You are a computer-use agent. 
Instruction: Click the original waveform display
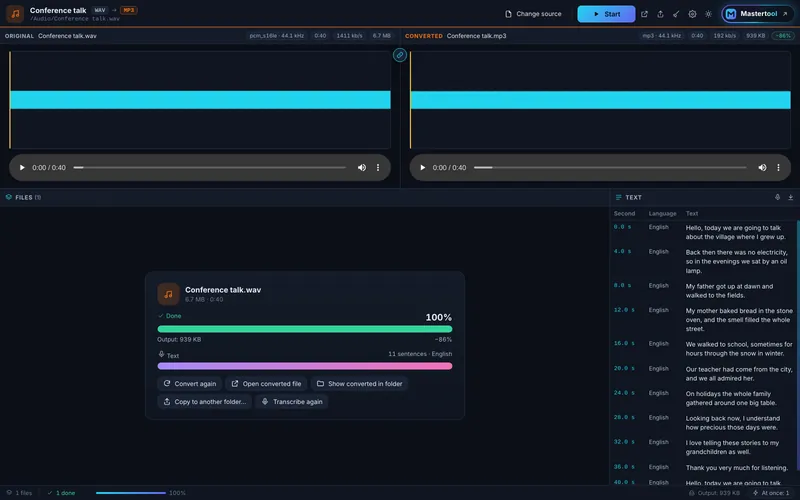coord(200,100)
